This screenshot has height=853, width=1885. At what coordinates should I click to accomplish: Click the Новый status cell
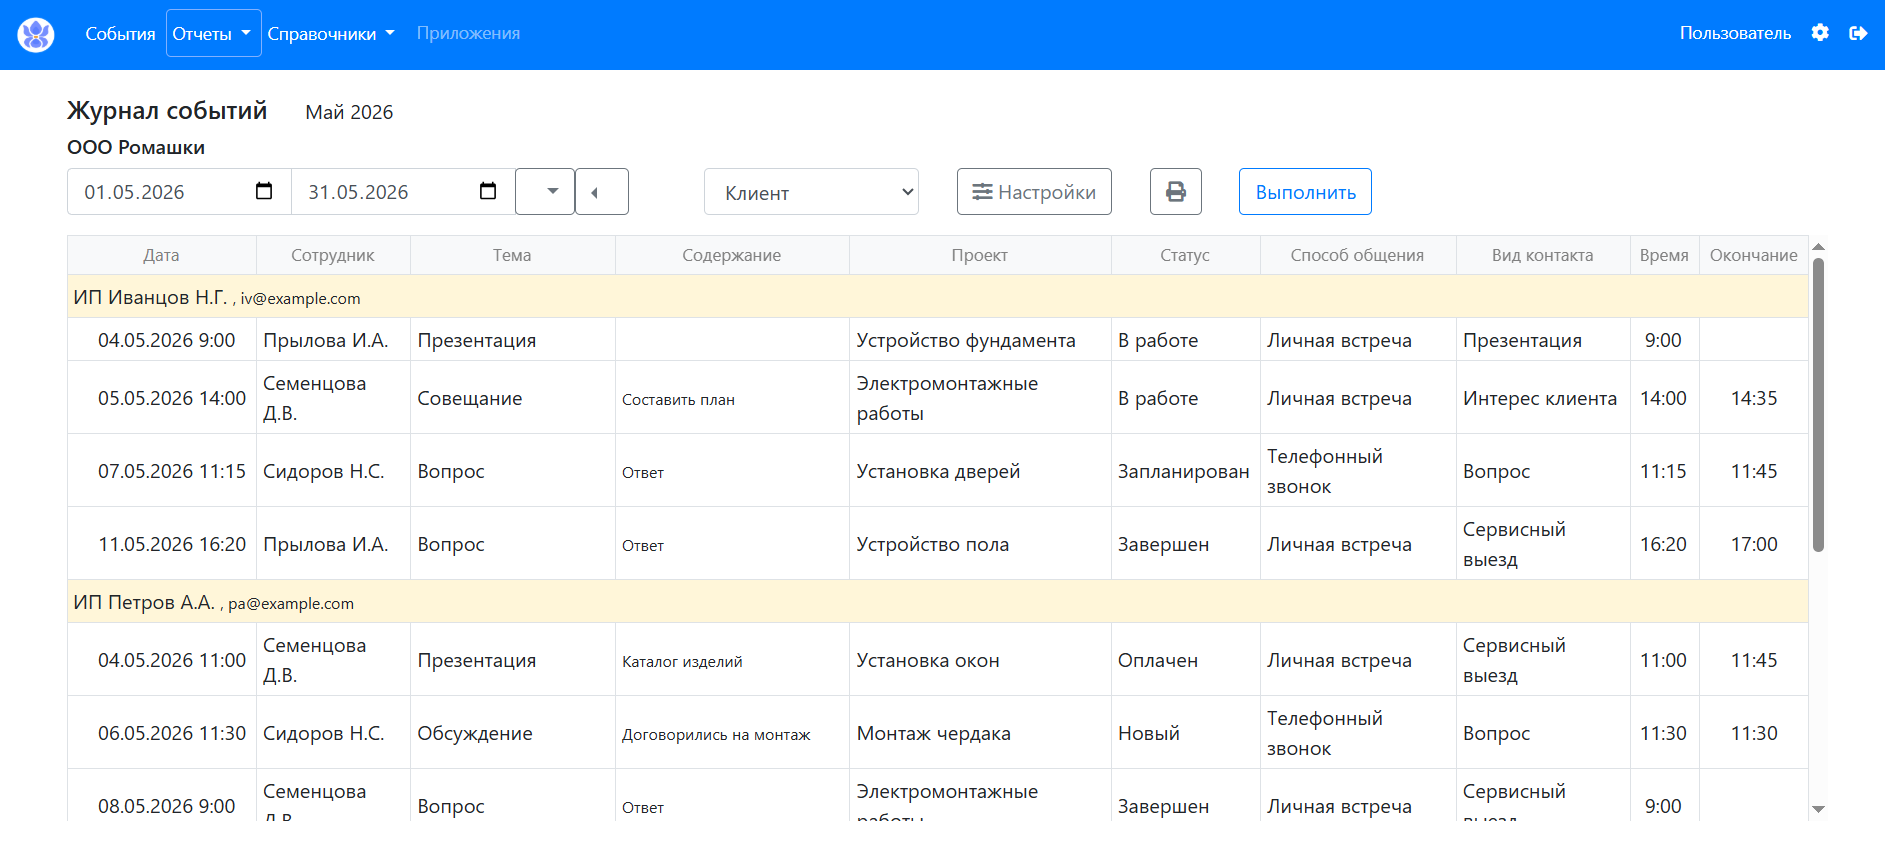tap(1185, 733)
